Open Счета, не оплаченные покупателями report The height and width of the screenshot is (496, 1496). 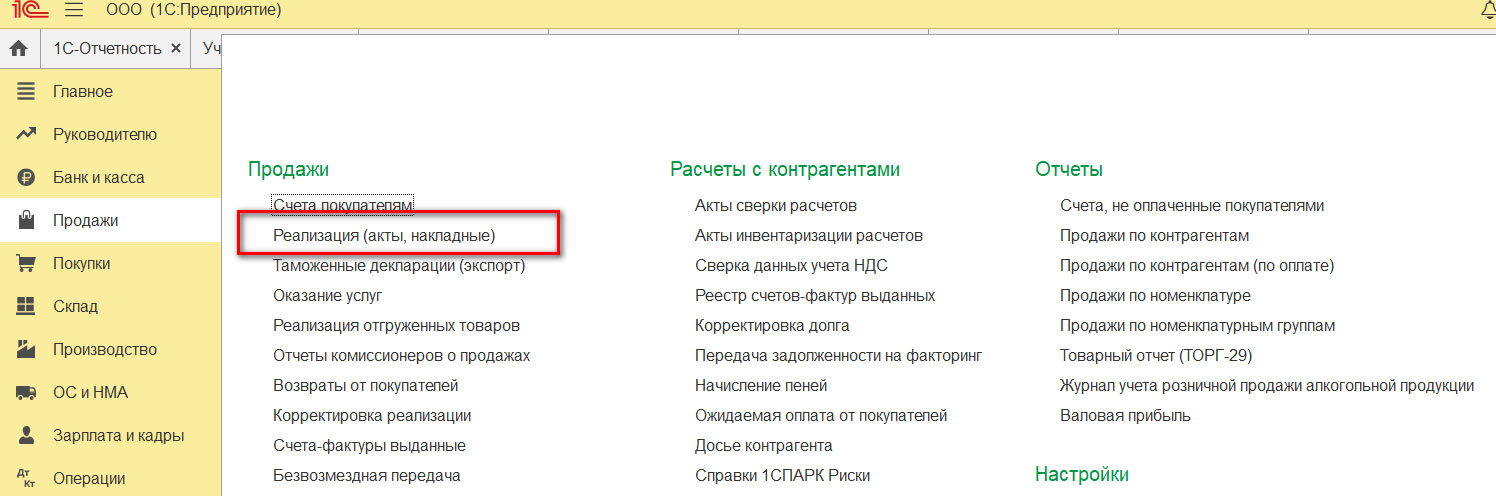(x=1192, y=205)
